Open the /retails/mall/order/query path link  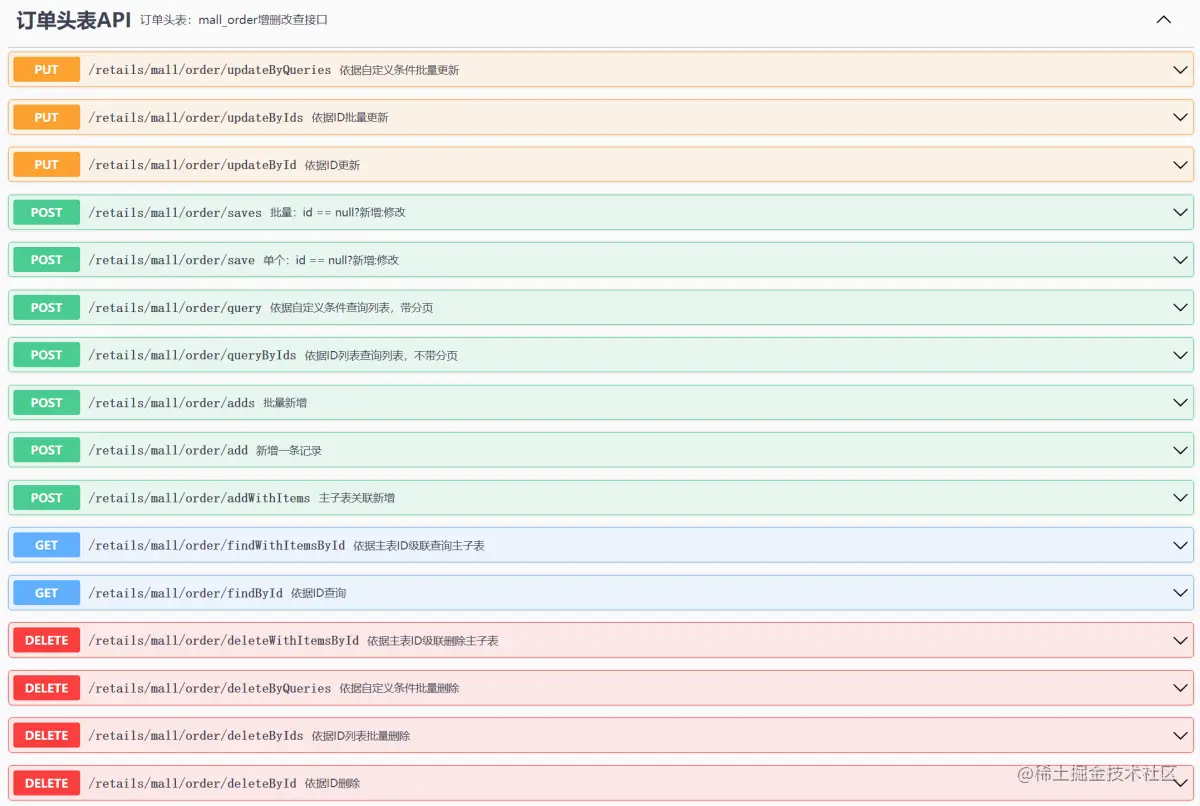(175, 308)
